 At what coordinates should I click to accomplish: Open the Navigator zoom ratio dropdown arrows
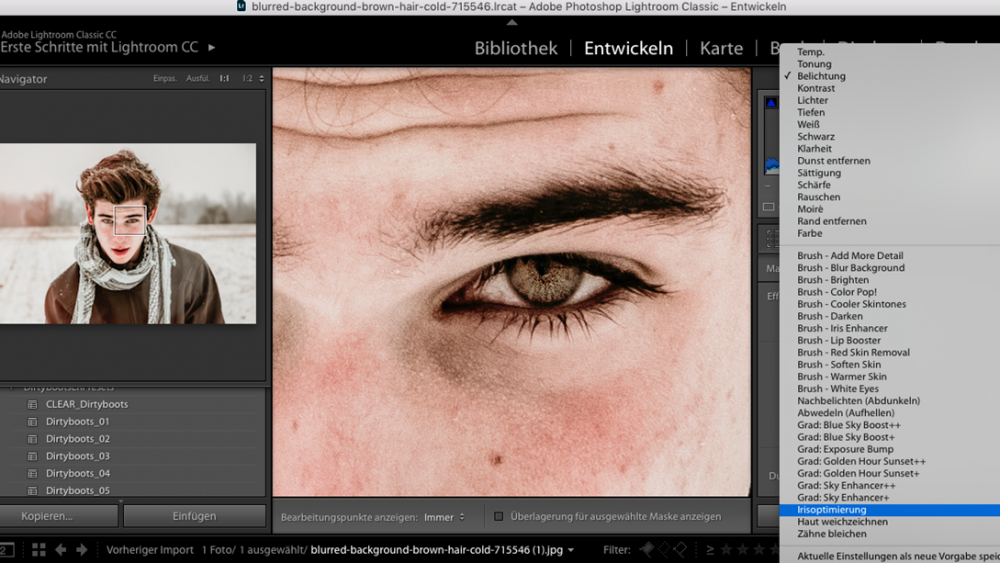click(x=261, y=78)
